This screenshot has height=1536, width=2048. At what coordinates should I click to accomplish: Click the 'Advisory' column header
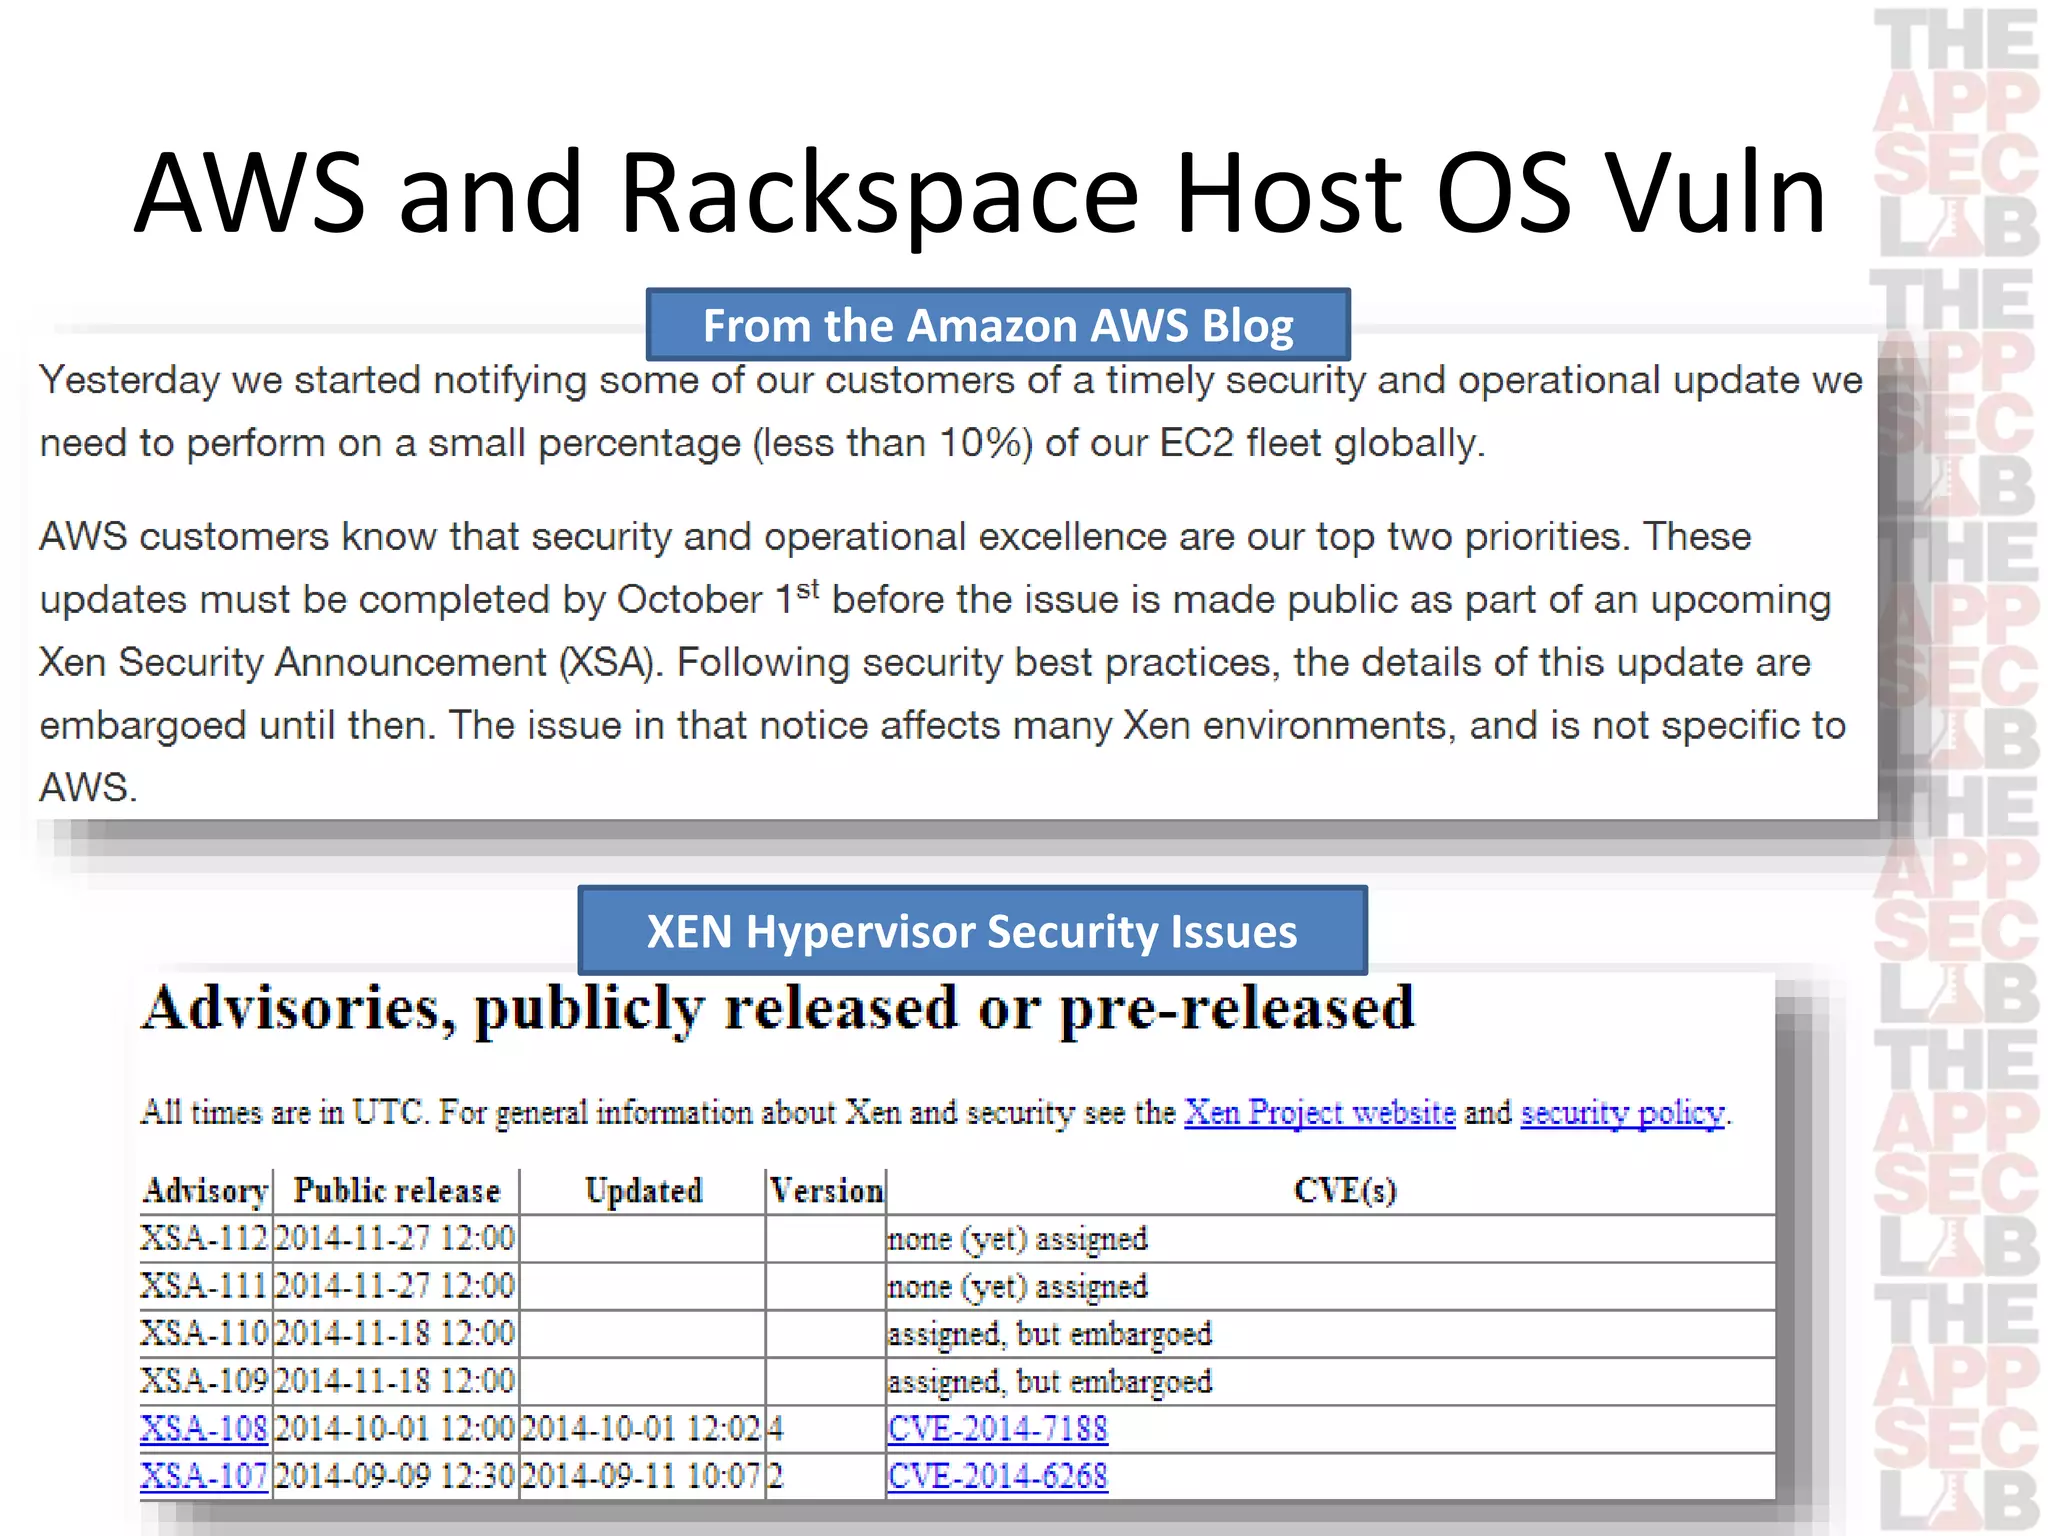(x=205, y=1191)
